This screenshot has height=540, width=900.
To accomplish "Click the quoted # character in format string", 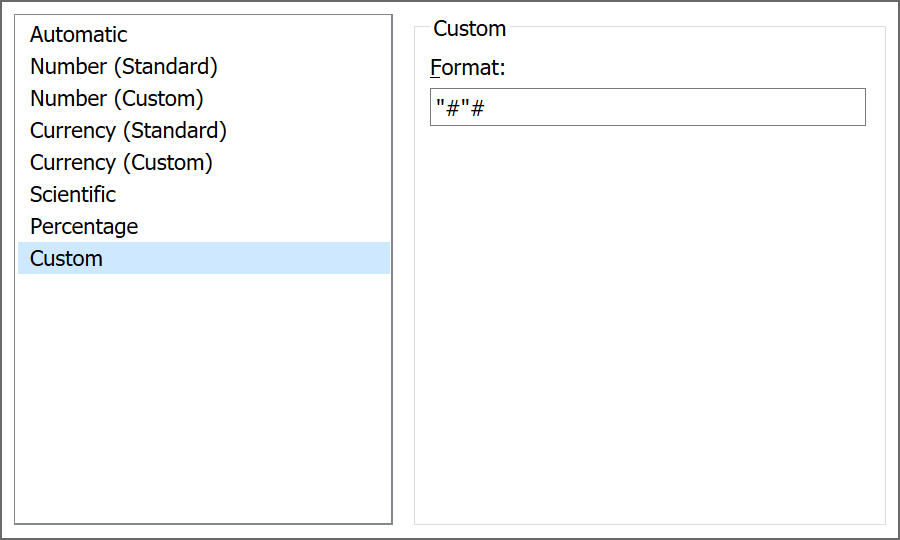I will (x=452, y=108).
